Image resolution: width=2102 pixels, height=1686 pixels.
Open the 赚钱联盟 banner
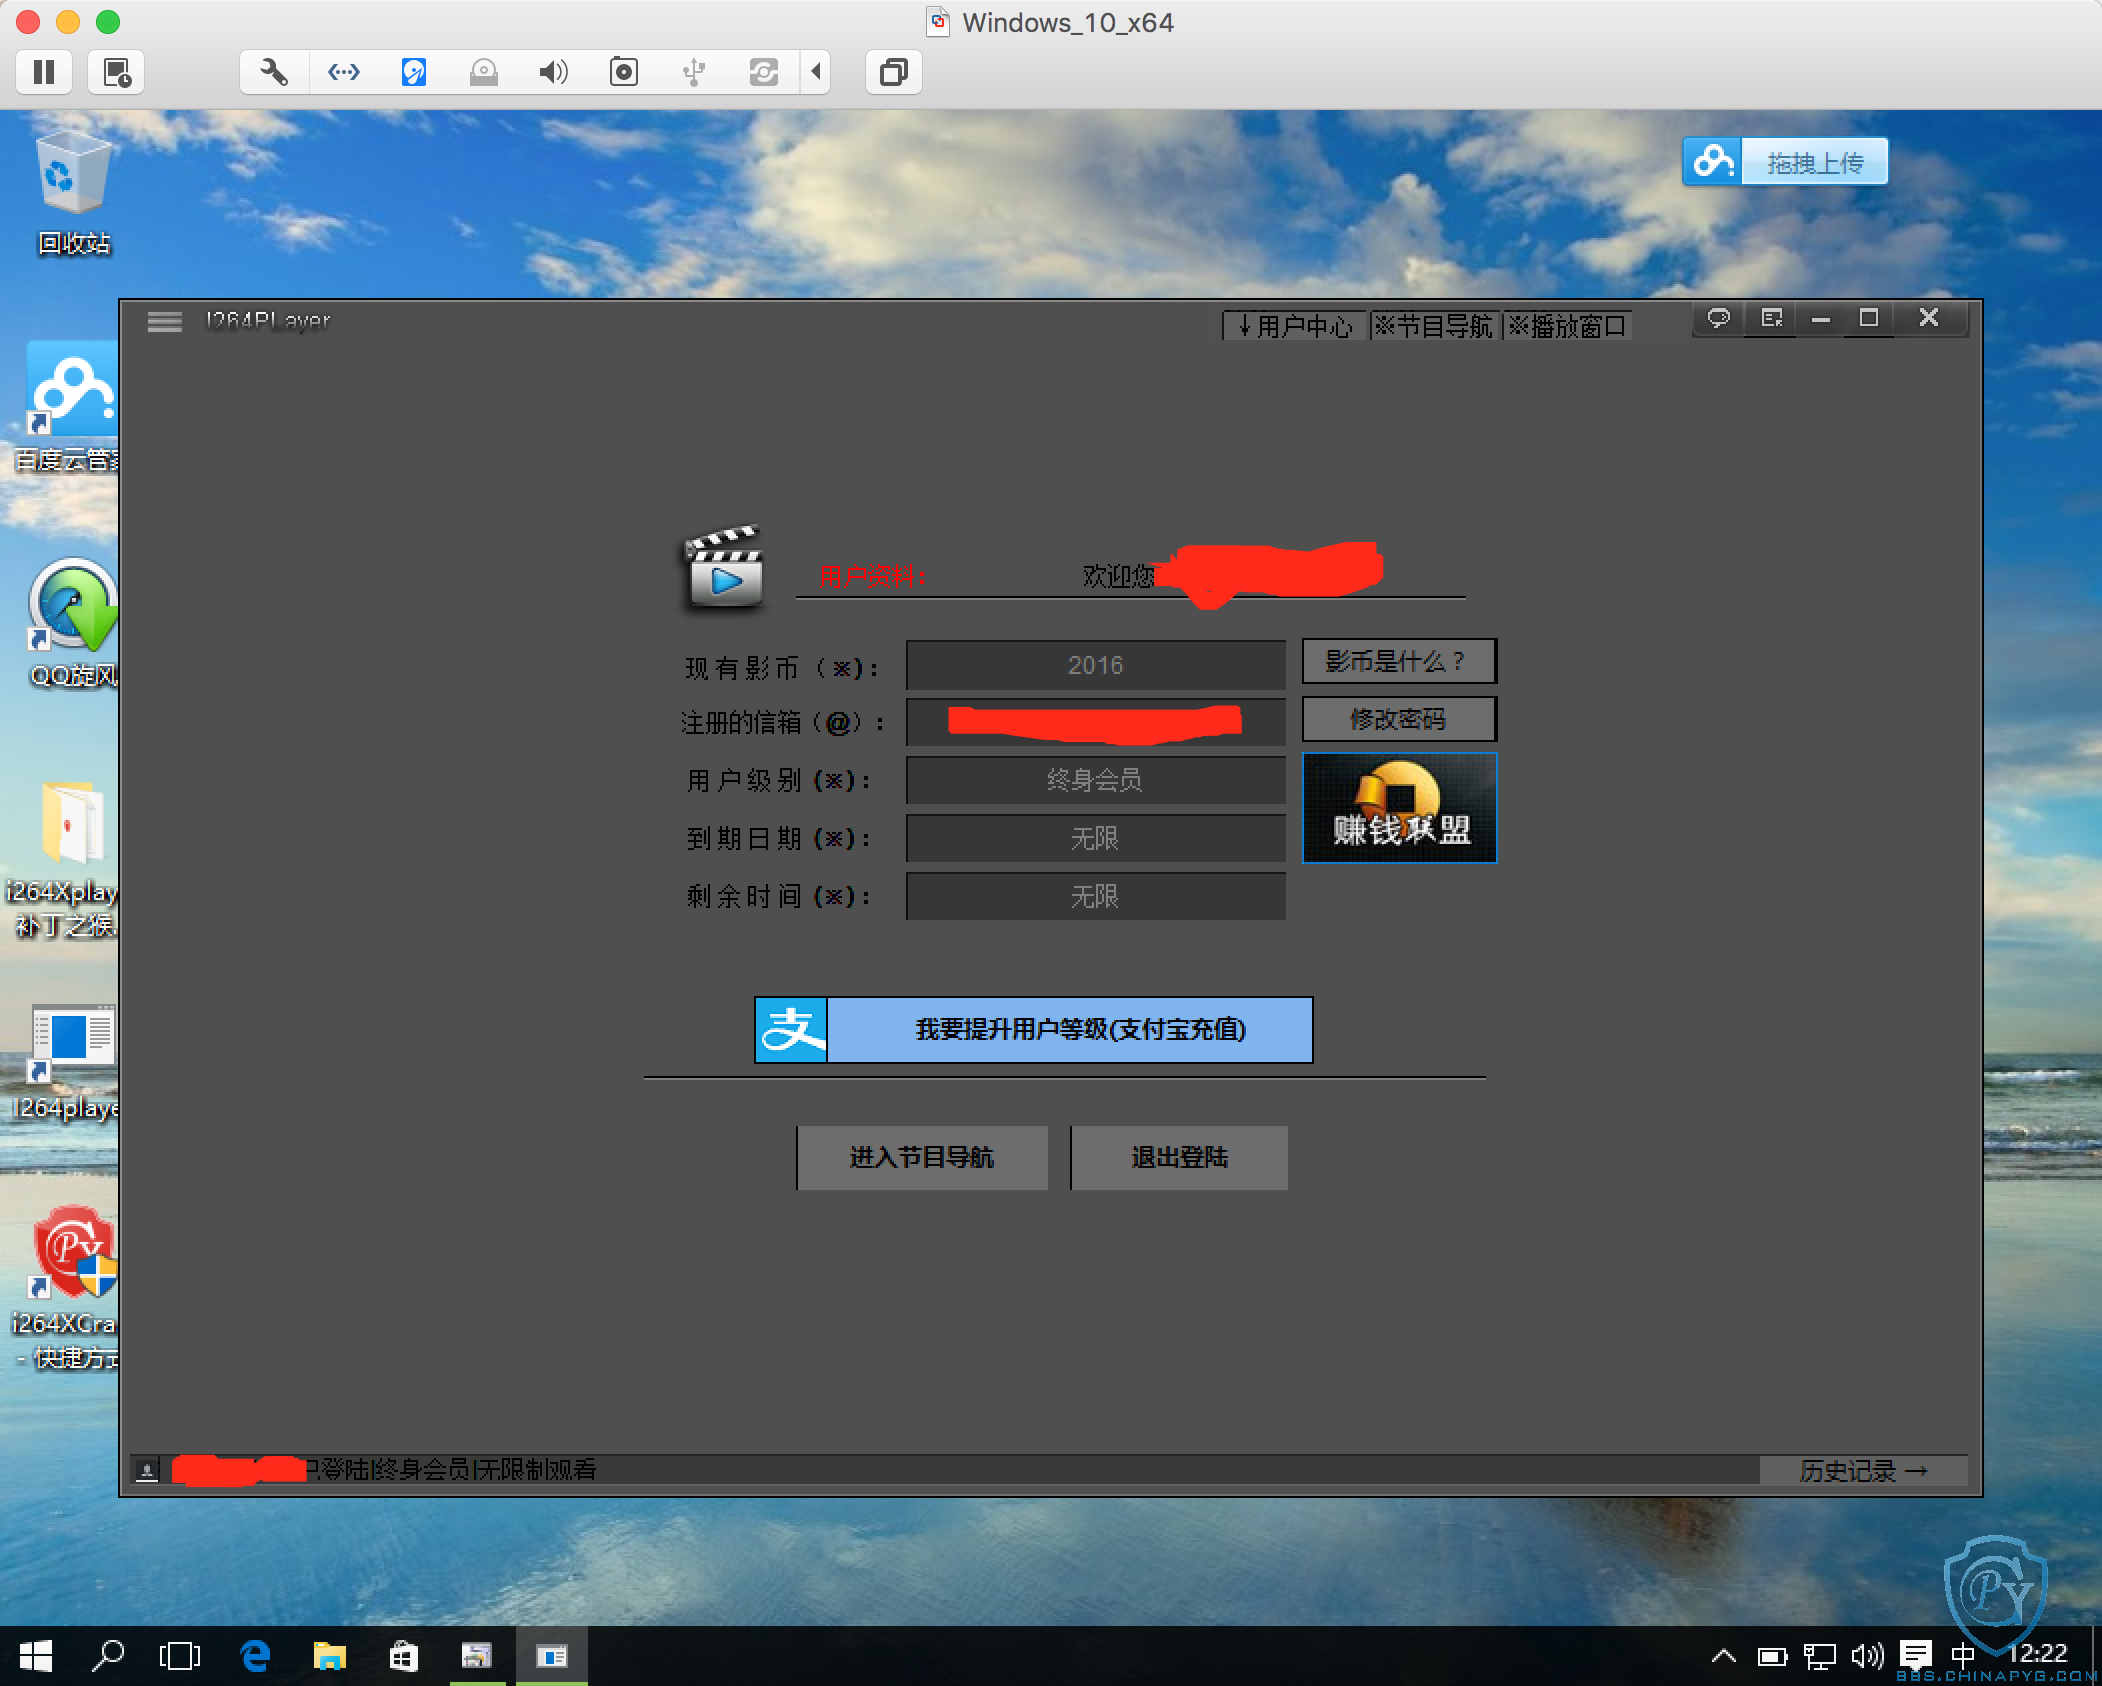1399,807
